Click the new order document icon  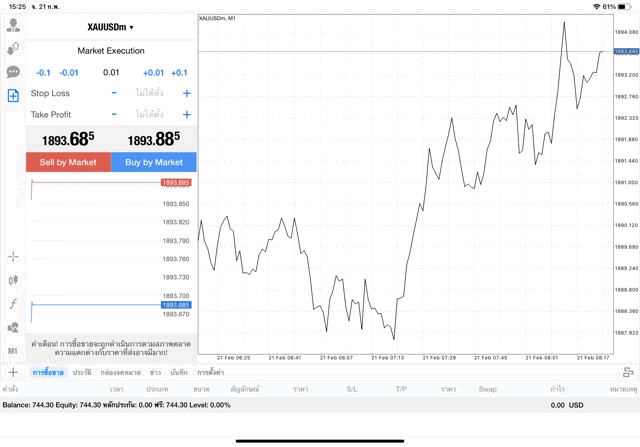tap(13, 96)
